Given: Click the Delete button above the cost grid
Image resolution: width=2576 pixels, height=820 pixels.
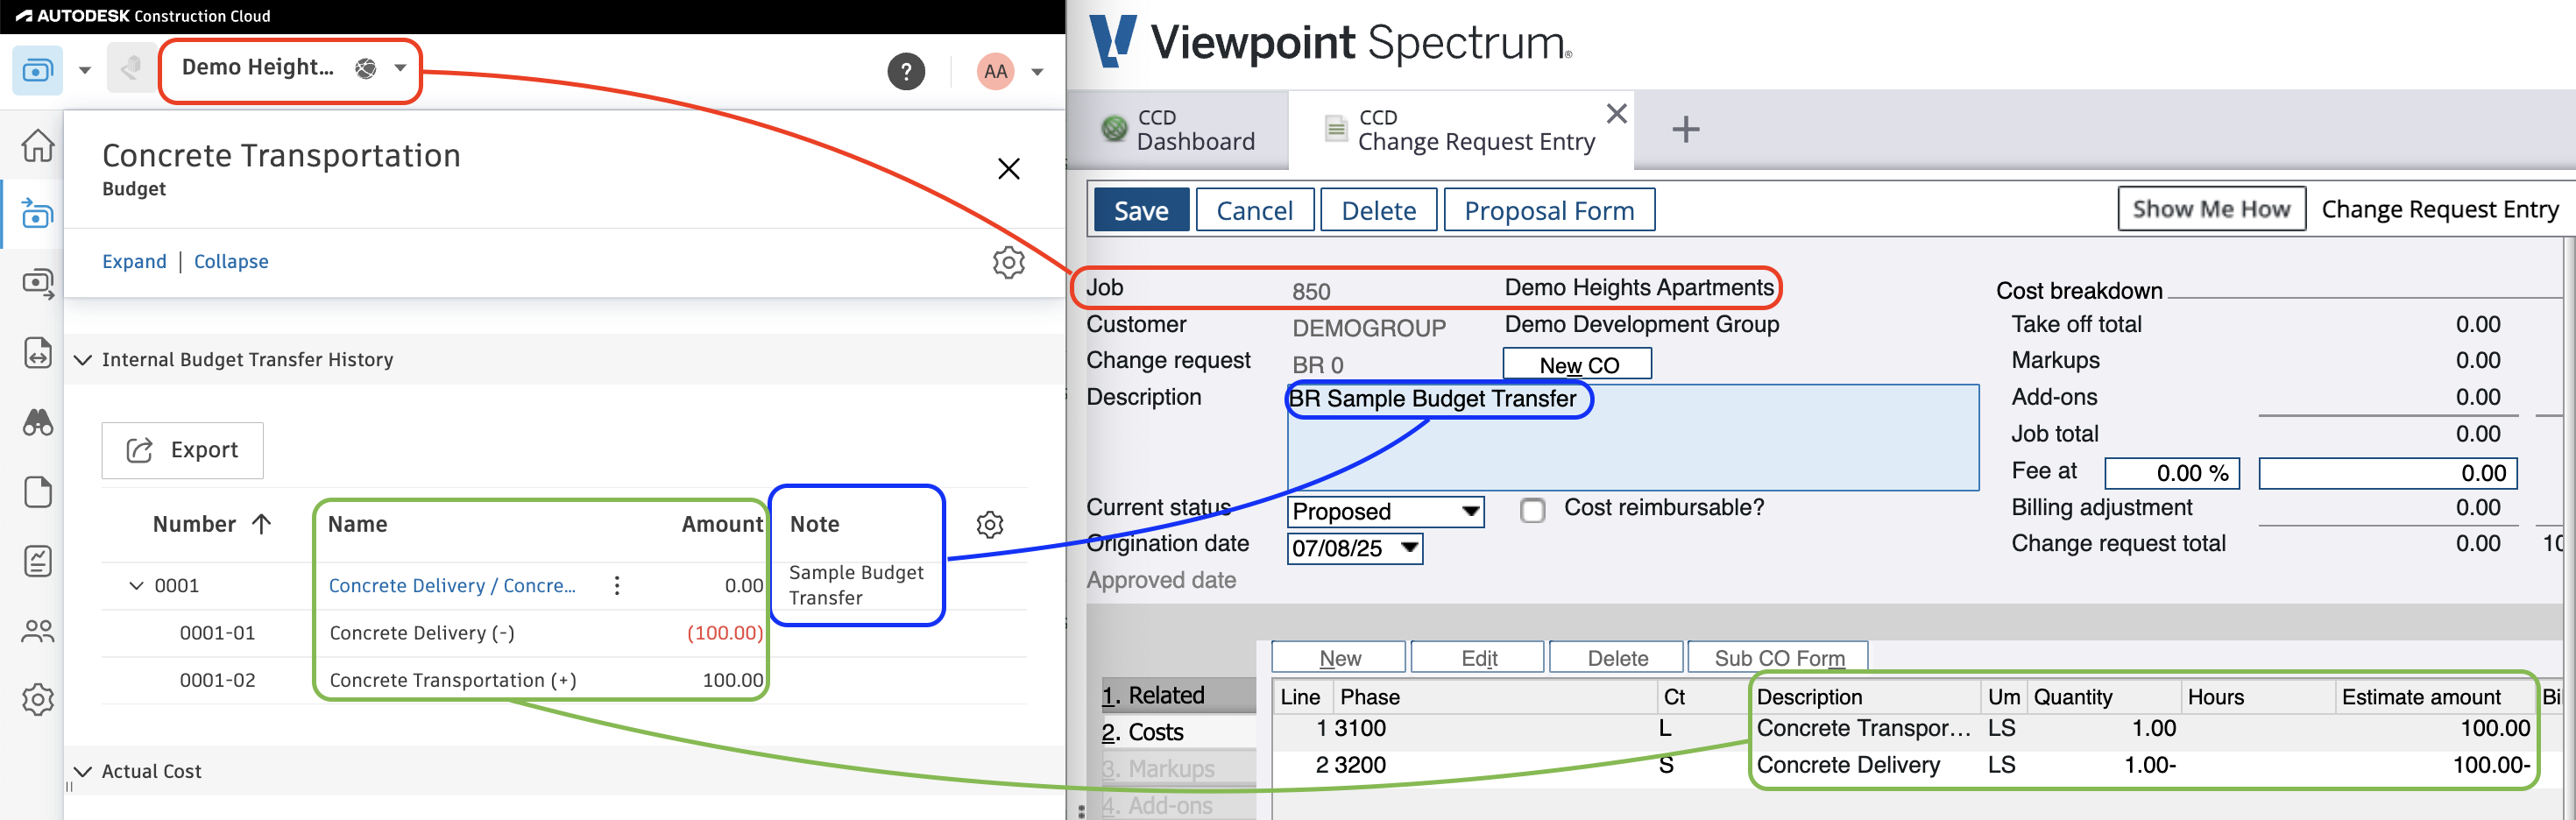Looking at the screenshot, I should pos(1616,658).
